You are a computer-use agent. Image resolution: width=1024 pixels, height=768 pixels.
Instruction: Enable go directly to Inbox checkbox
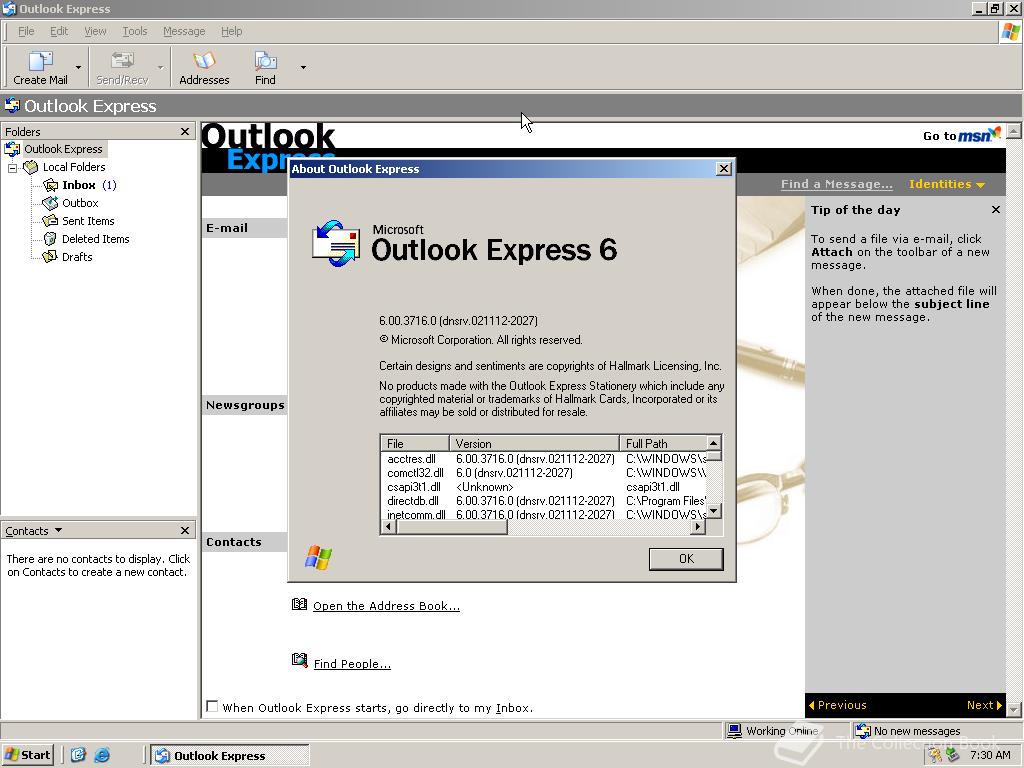coord(212,706)
